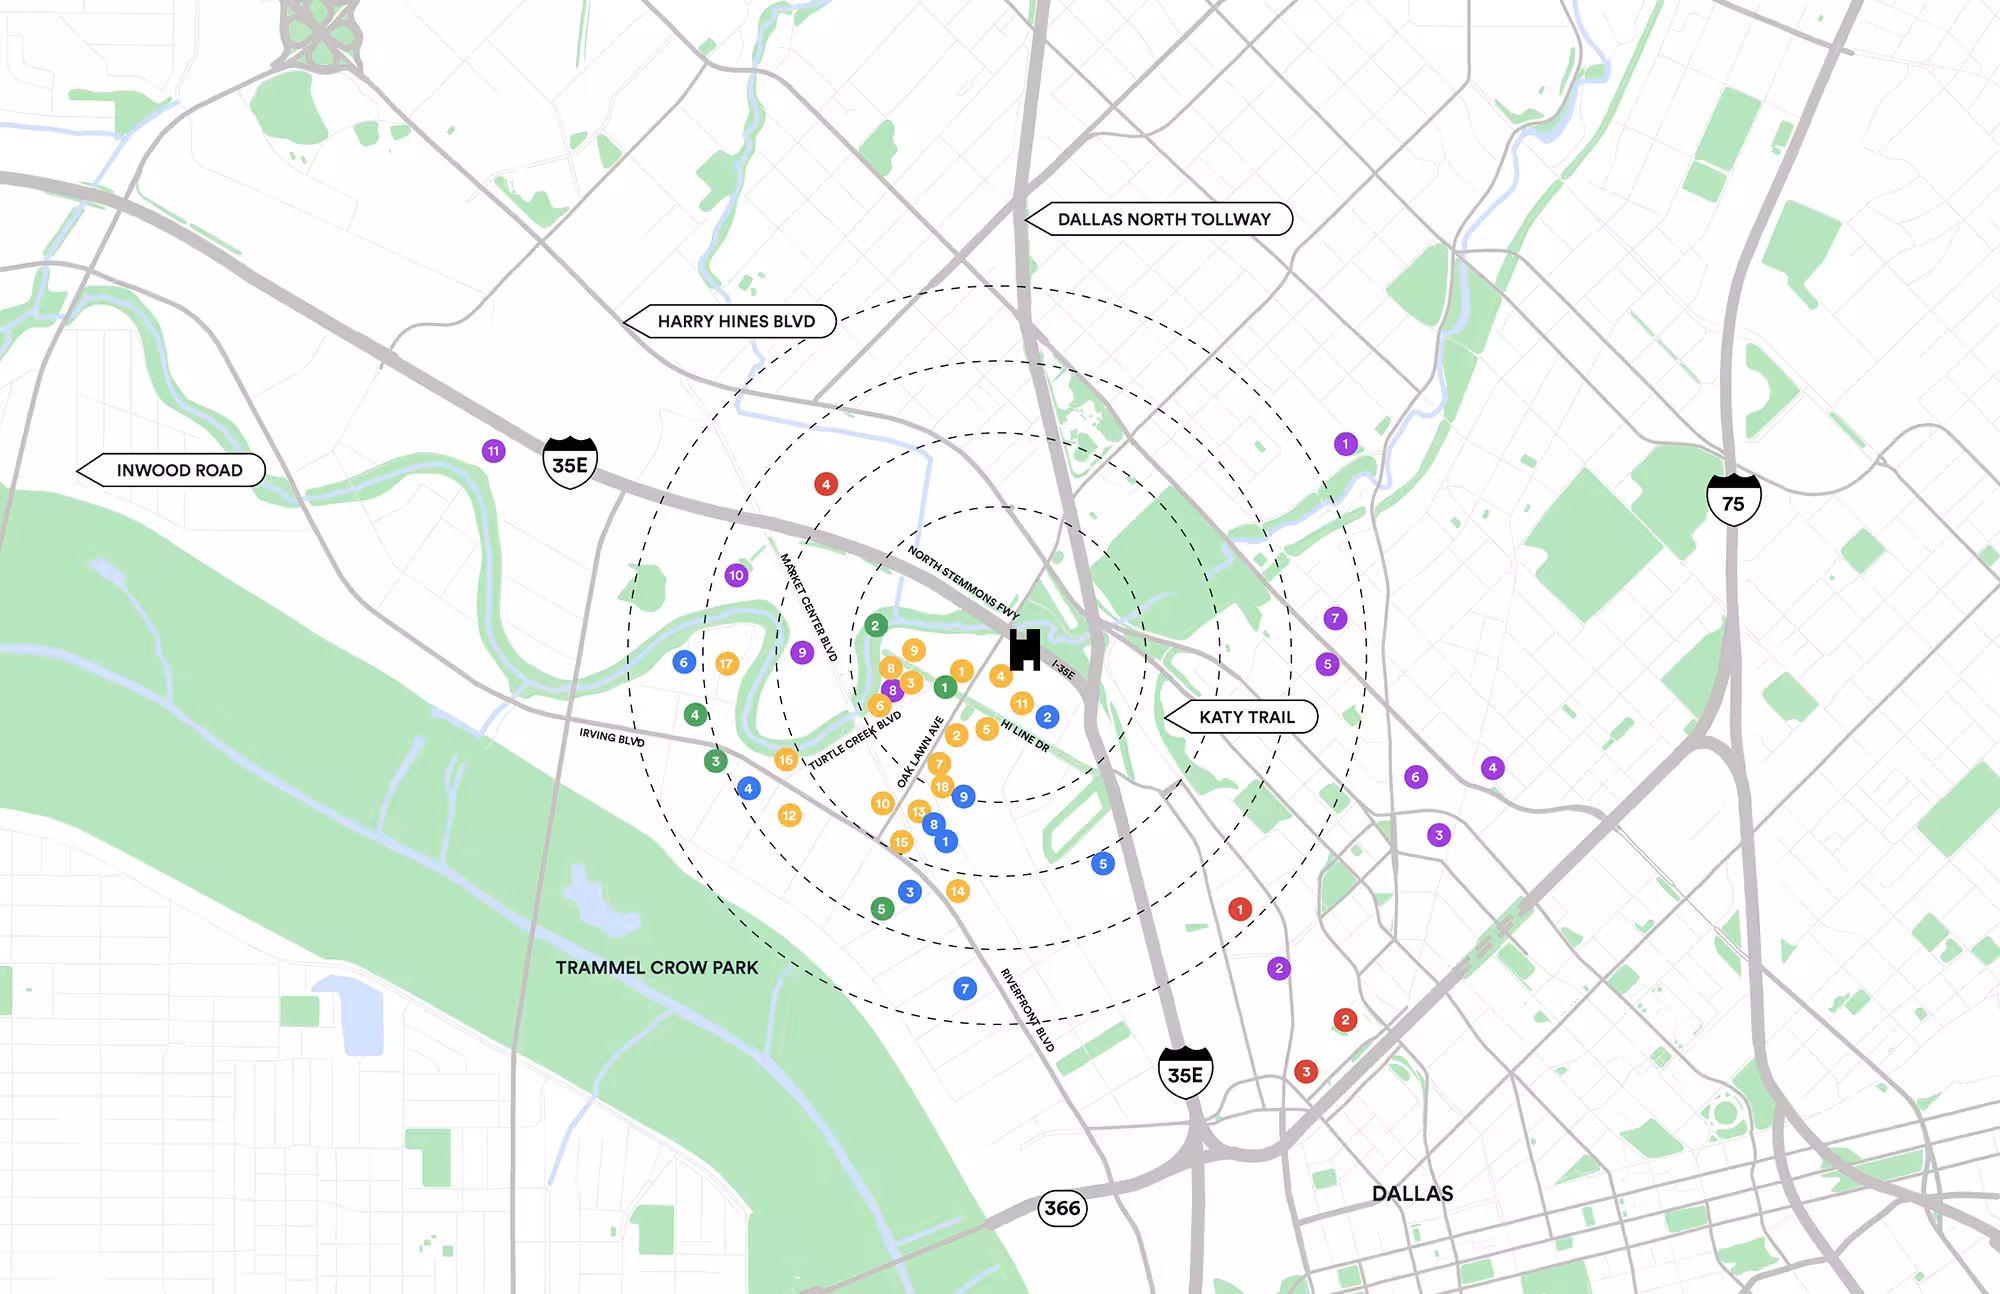Click red marker number 4
2000x1294 pixels.
click(x=825, y=485)
